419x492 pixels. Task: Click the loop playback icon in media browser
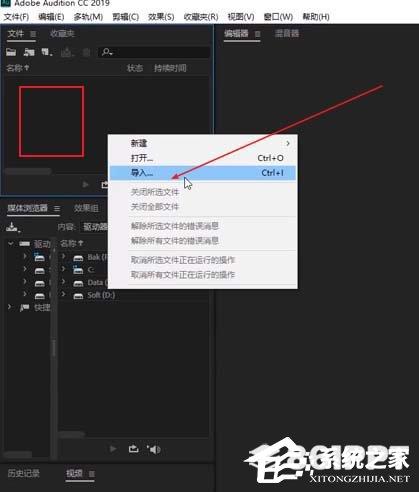134,449
